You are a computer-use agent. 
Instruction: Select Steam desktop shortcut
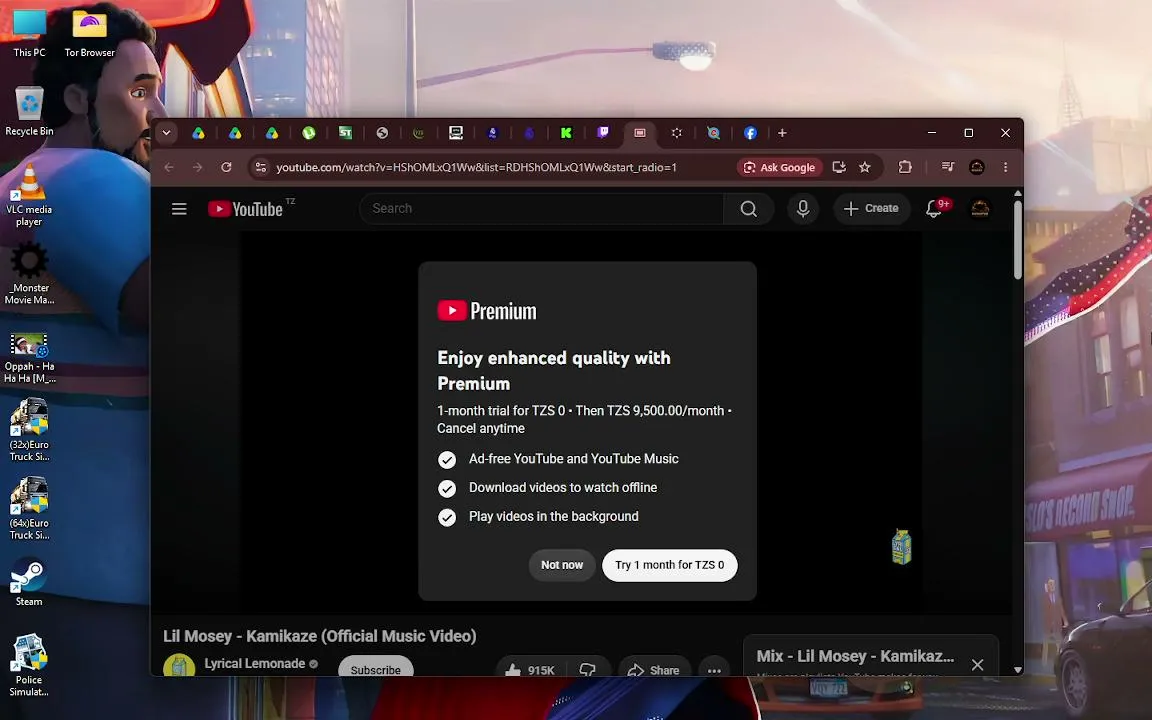29,582
